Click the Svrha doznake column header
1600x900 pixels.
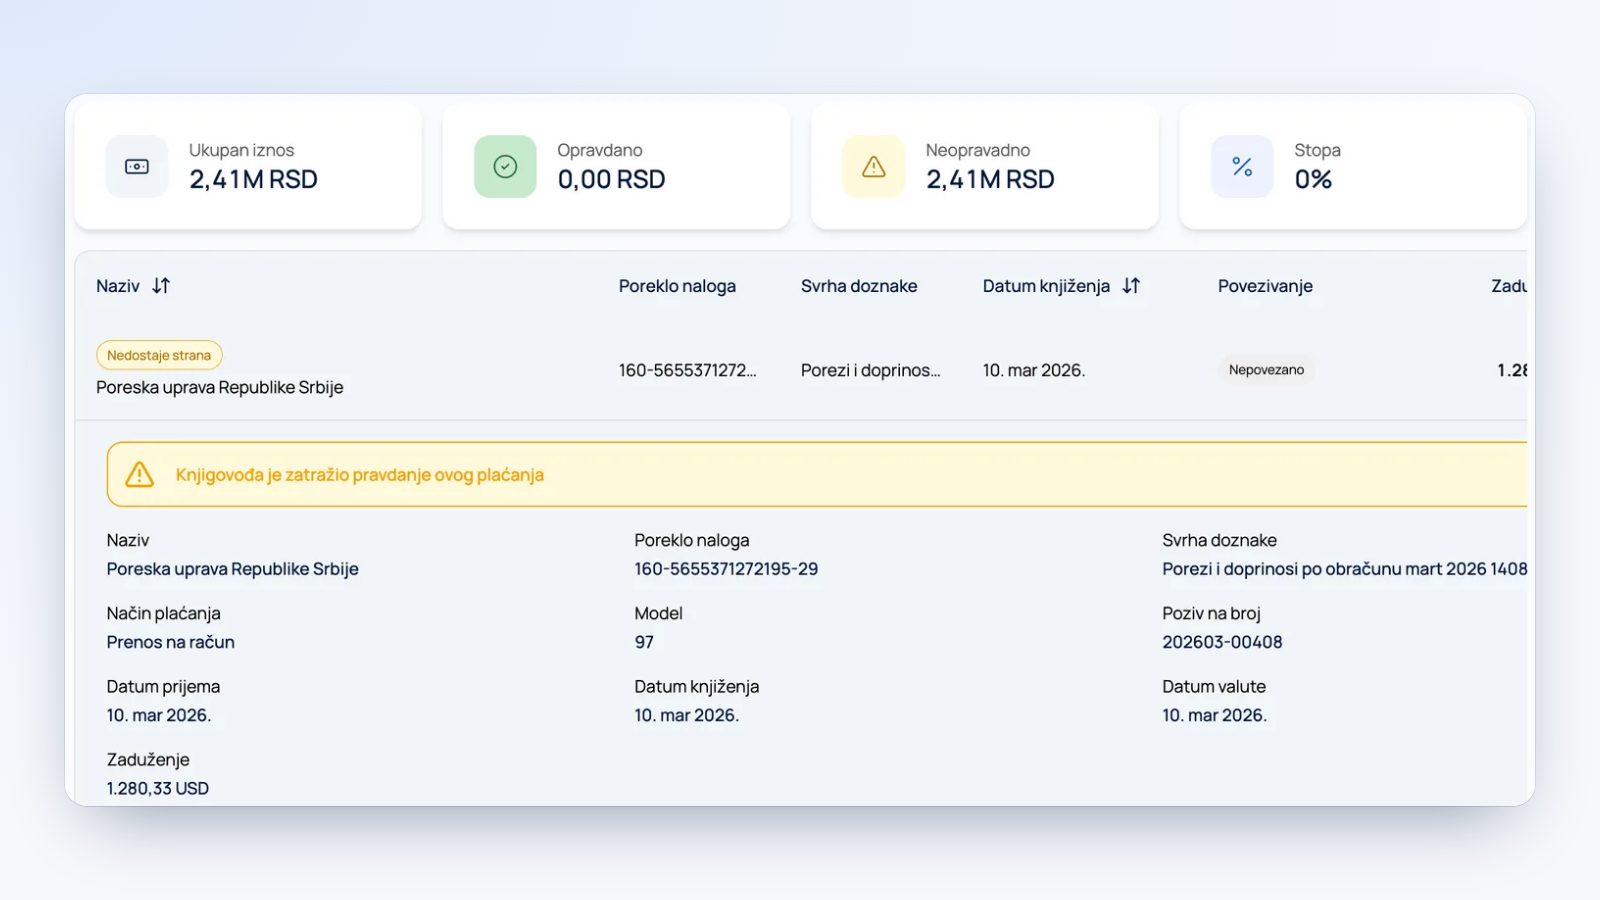859,286
